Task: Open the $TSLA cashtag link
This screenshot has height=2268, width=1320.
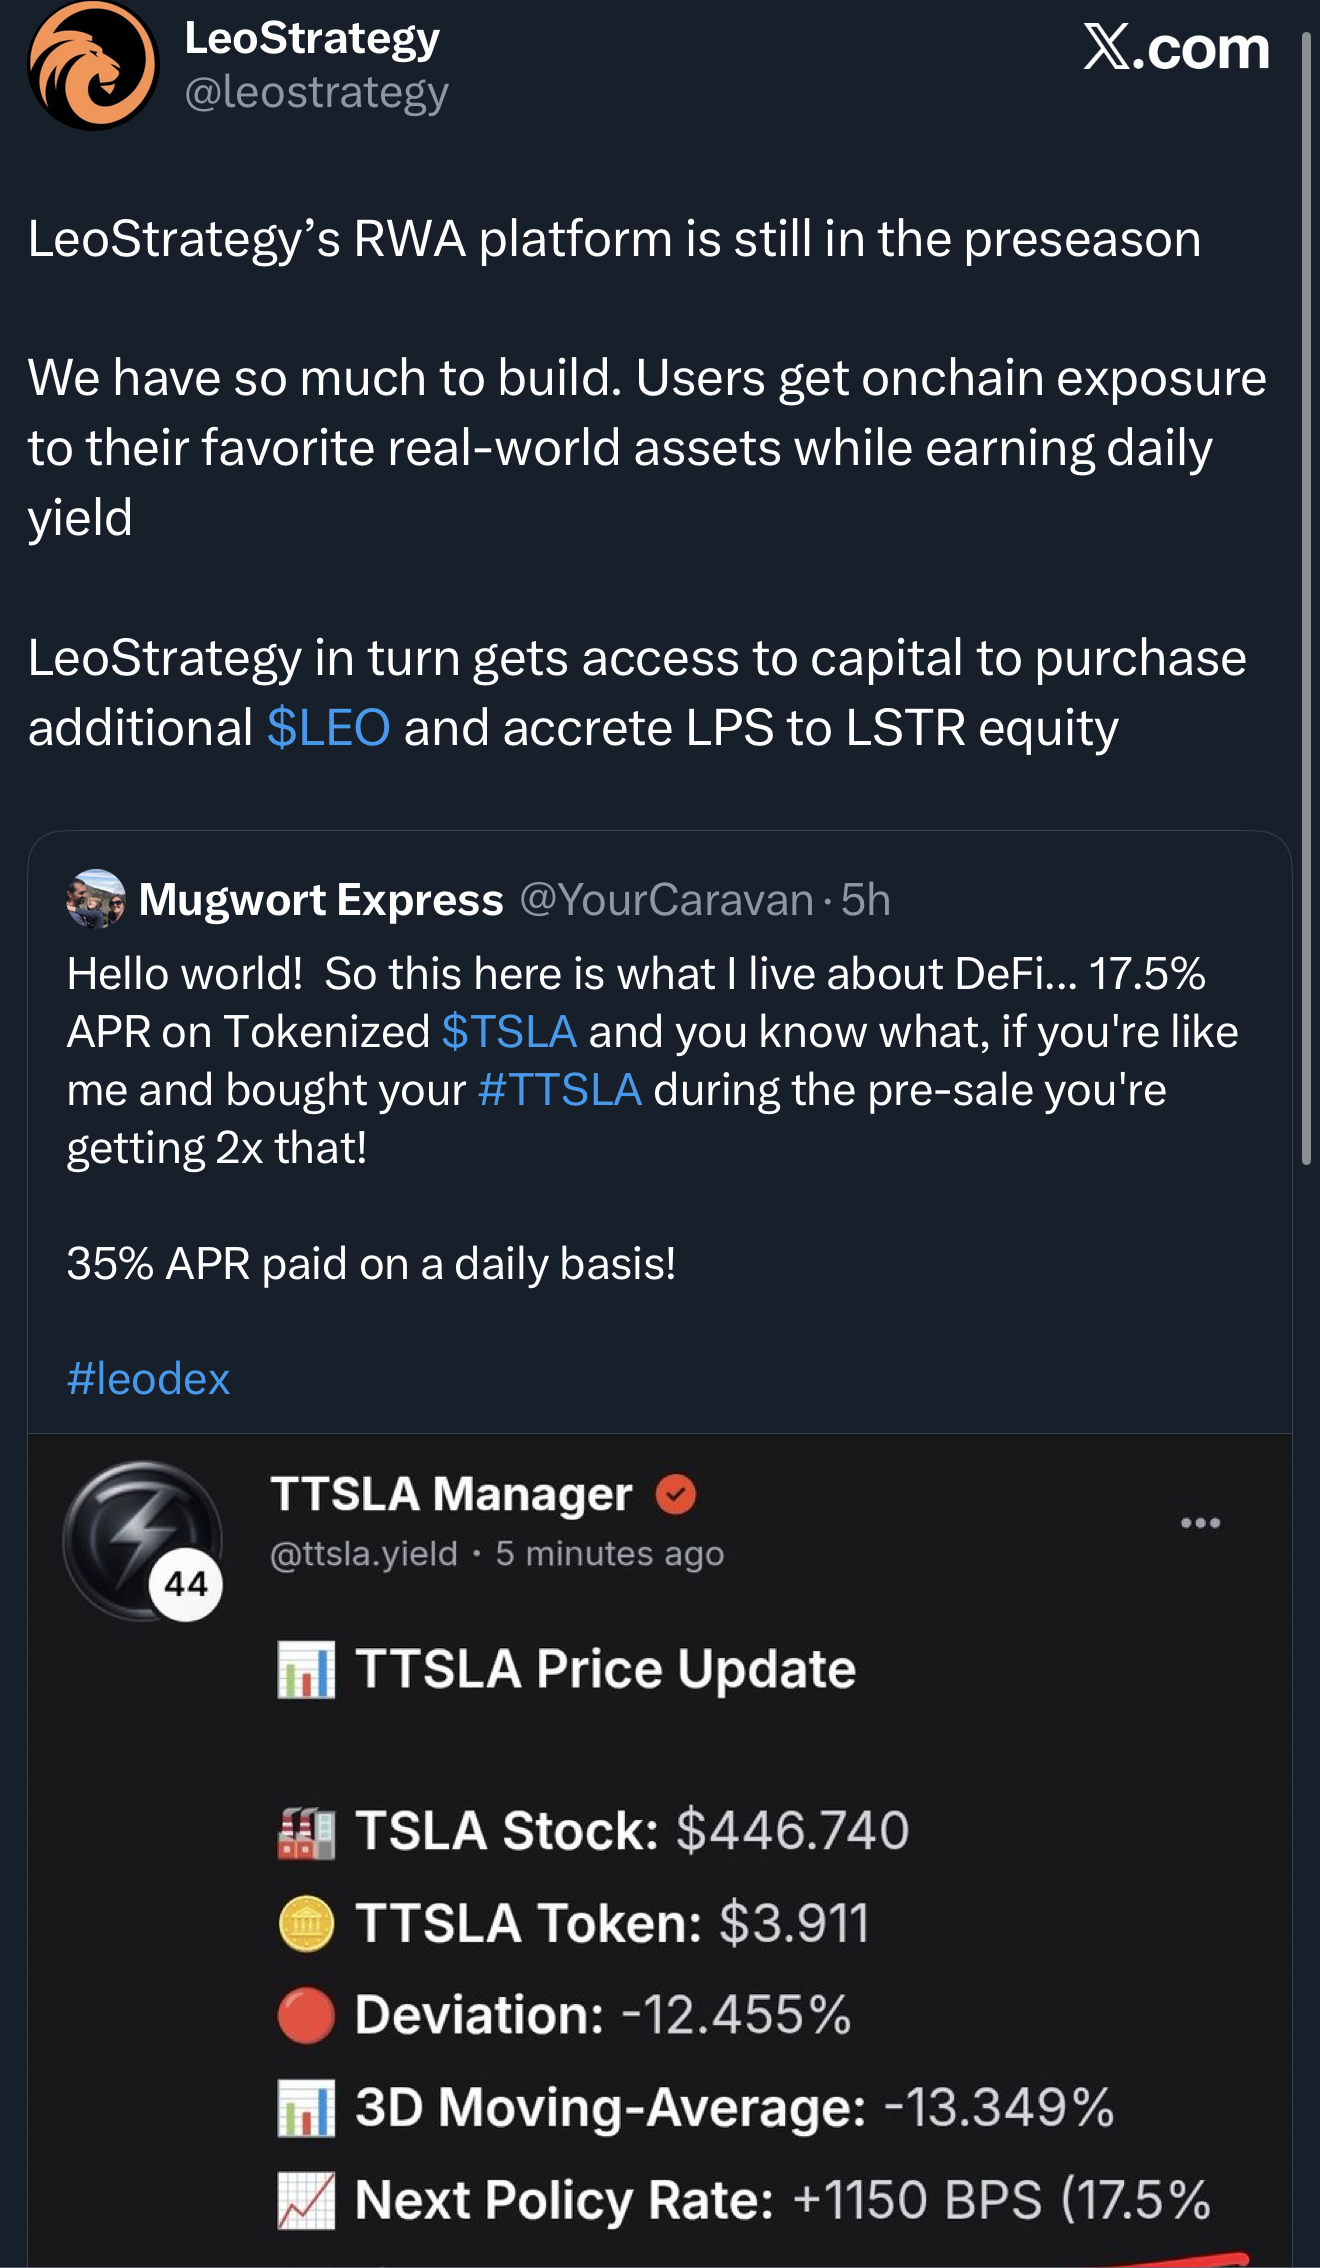Action: coord(509,1032)
